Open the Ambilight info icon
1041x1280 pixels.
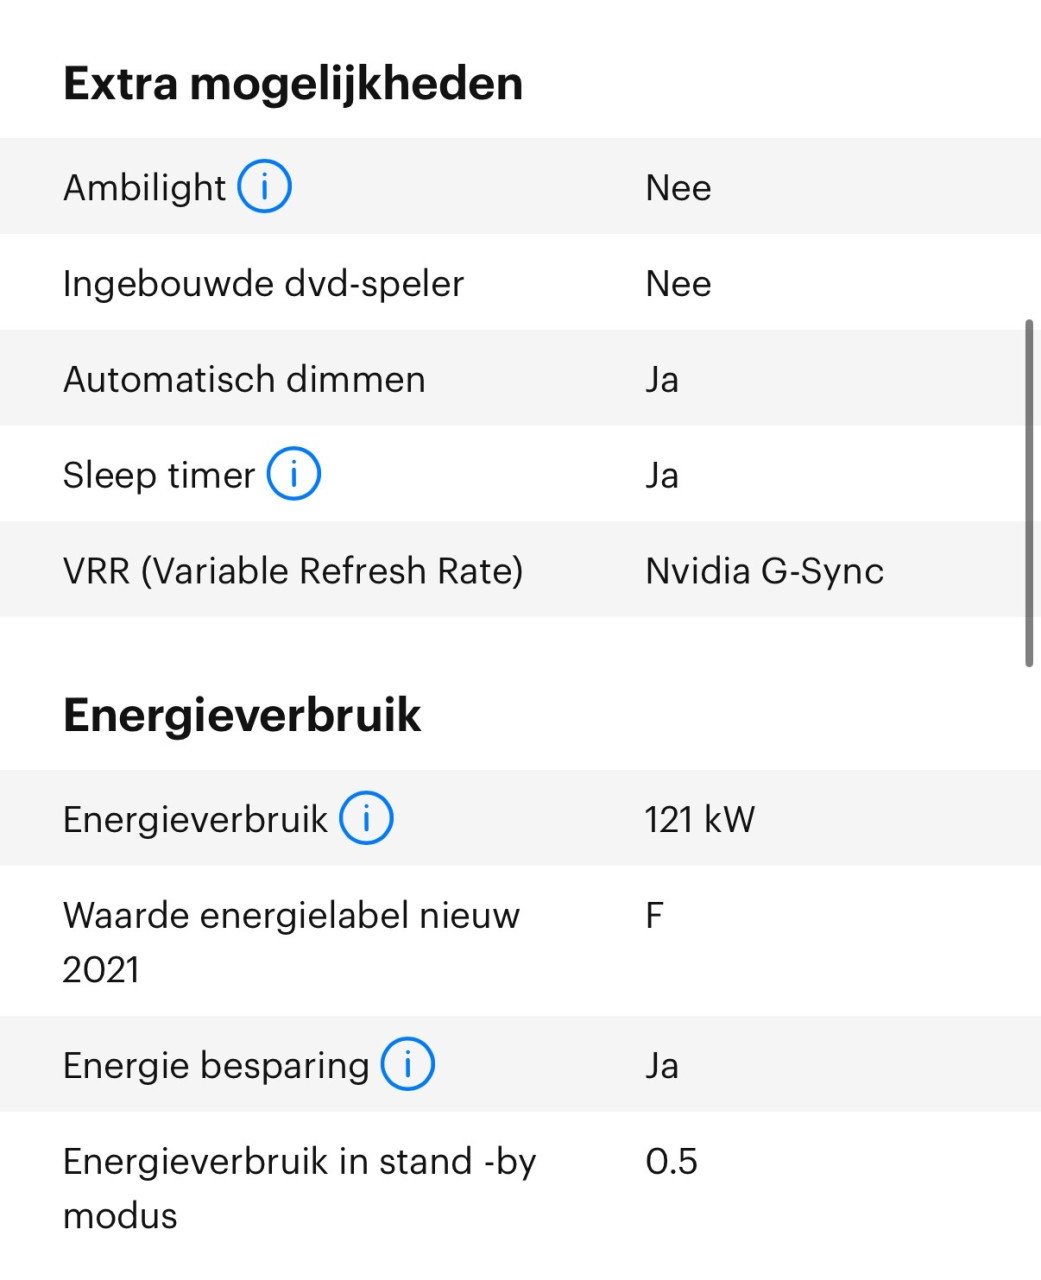[264, 187]
